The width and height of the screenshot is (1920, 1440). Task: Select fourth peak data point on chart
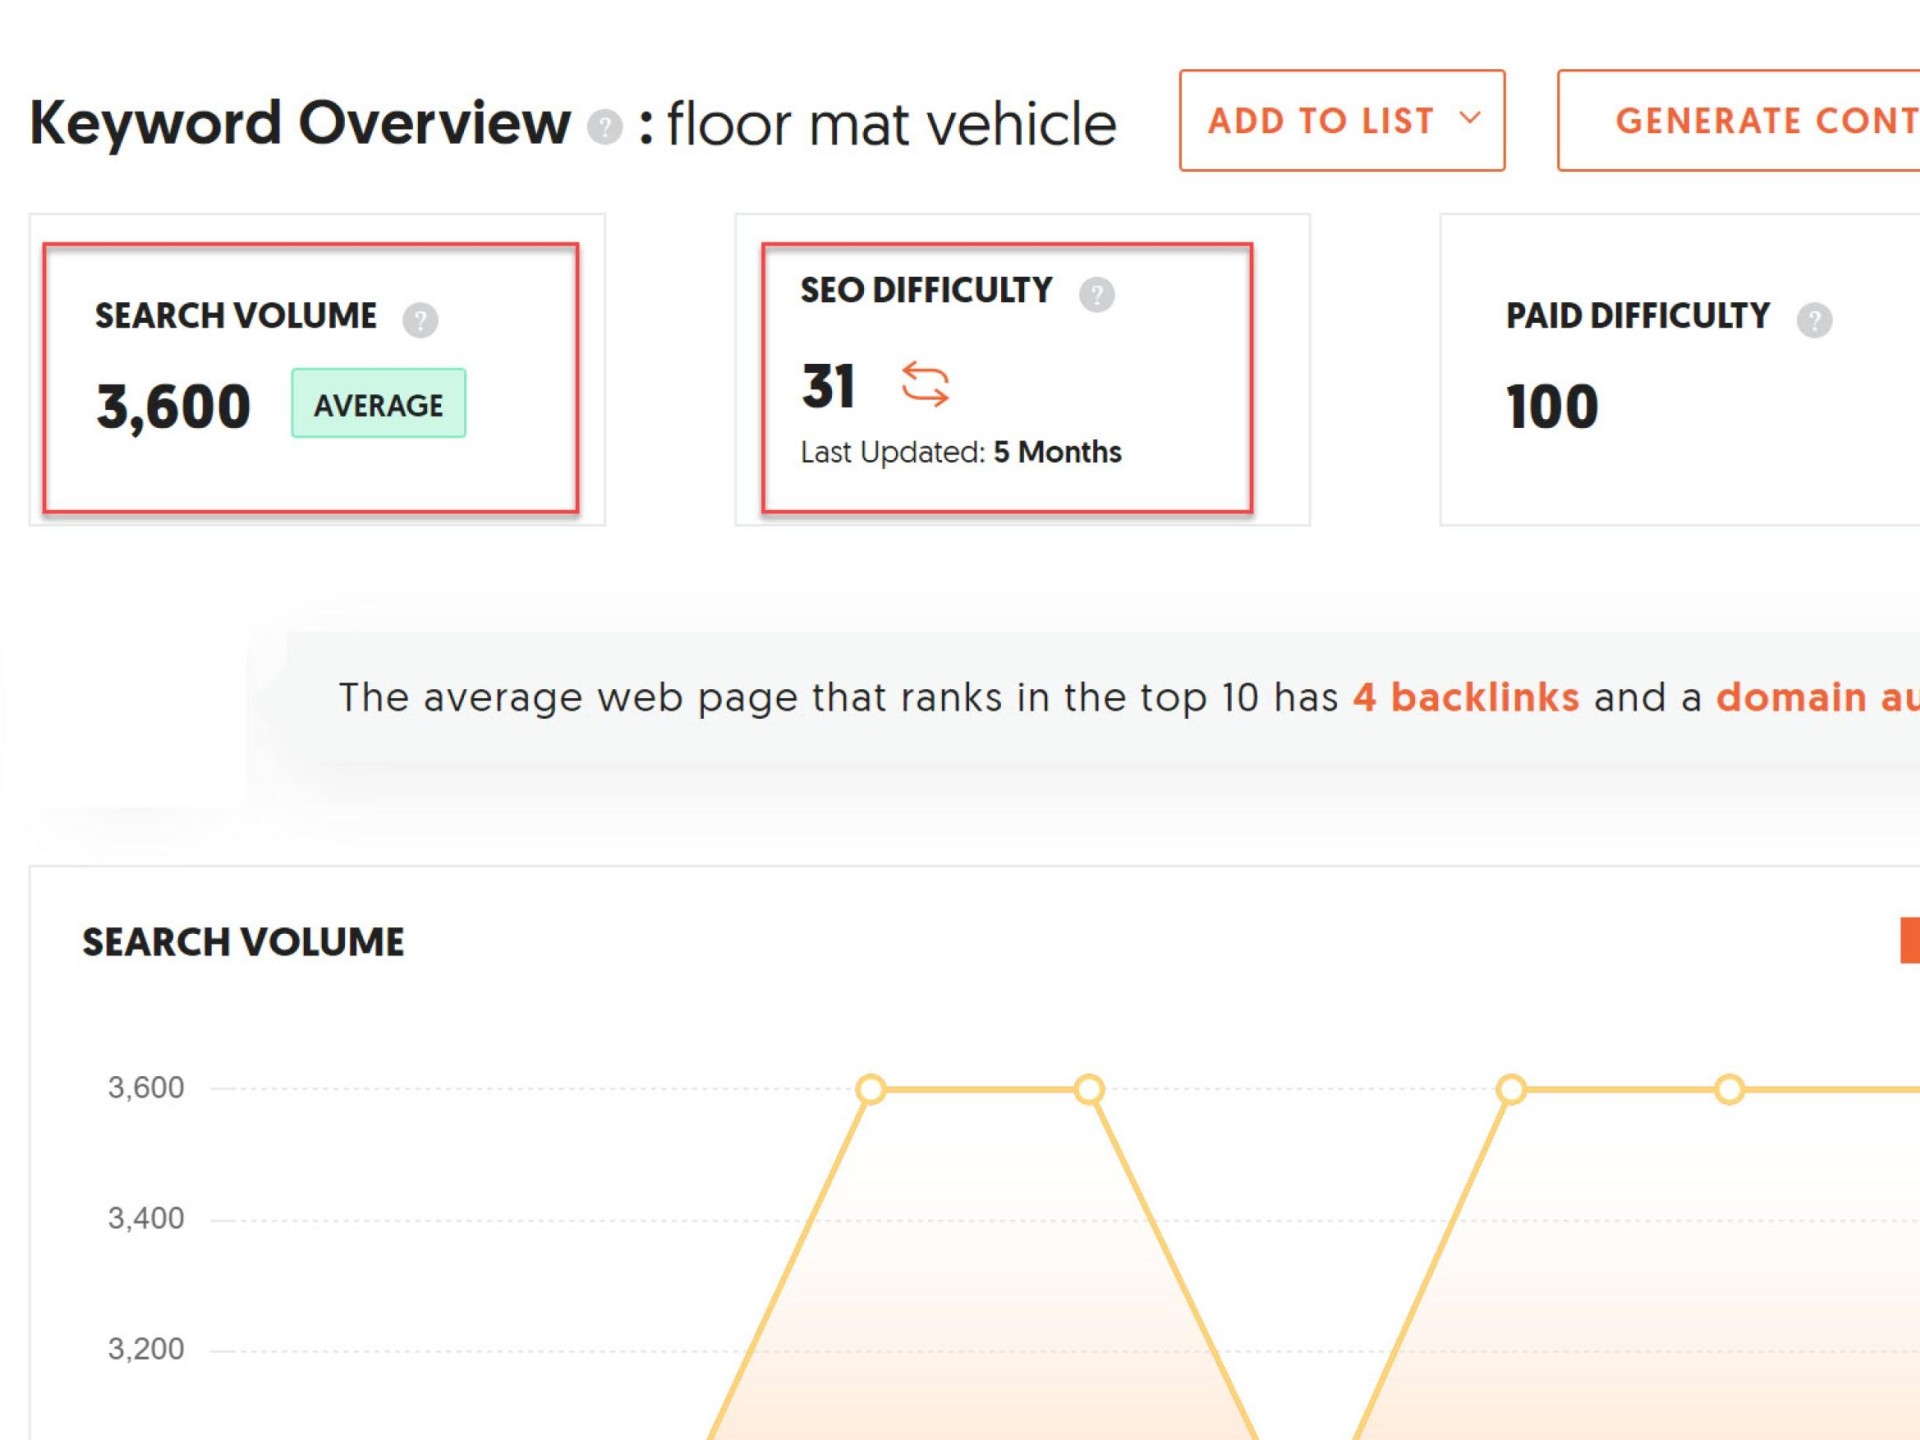(x=1729, y=1088)
